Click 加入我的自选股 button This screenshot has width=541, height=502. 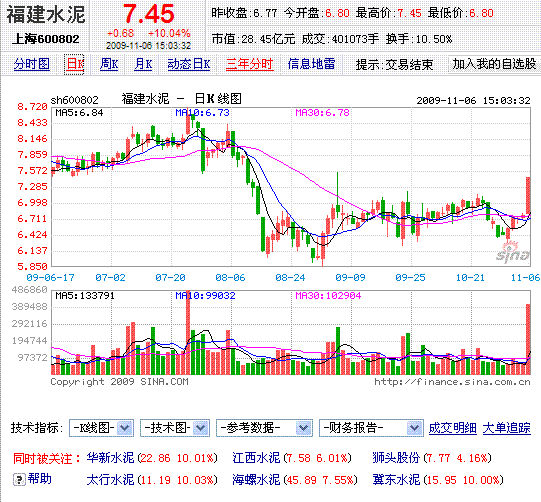[494, 64]
